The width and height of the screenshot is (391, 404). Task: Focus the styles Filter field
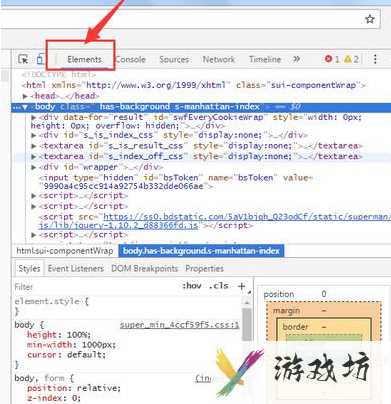[95, 287]
